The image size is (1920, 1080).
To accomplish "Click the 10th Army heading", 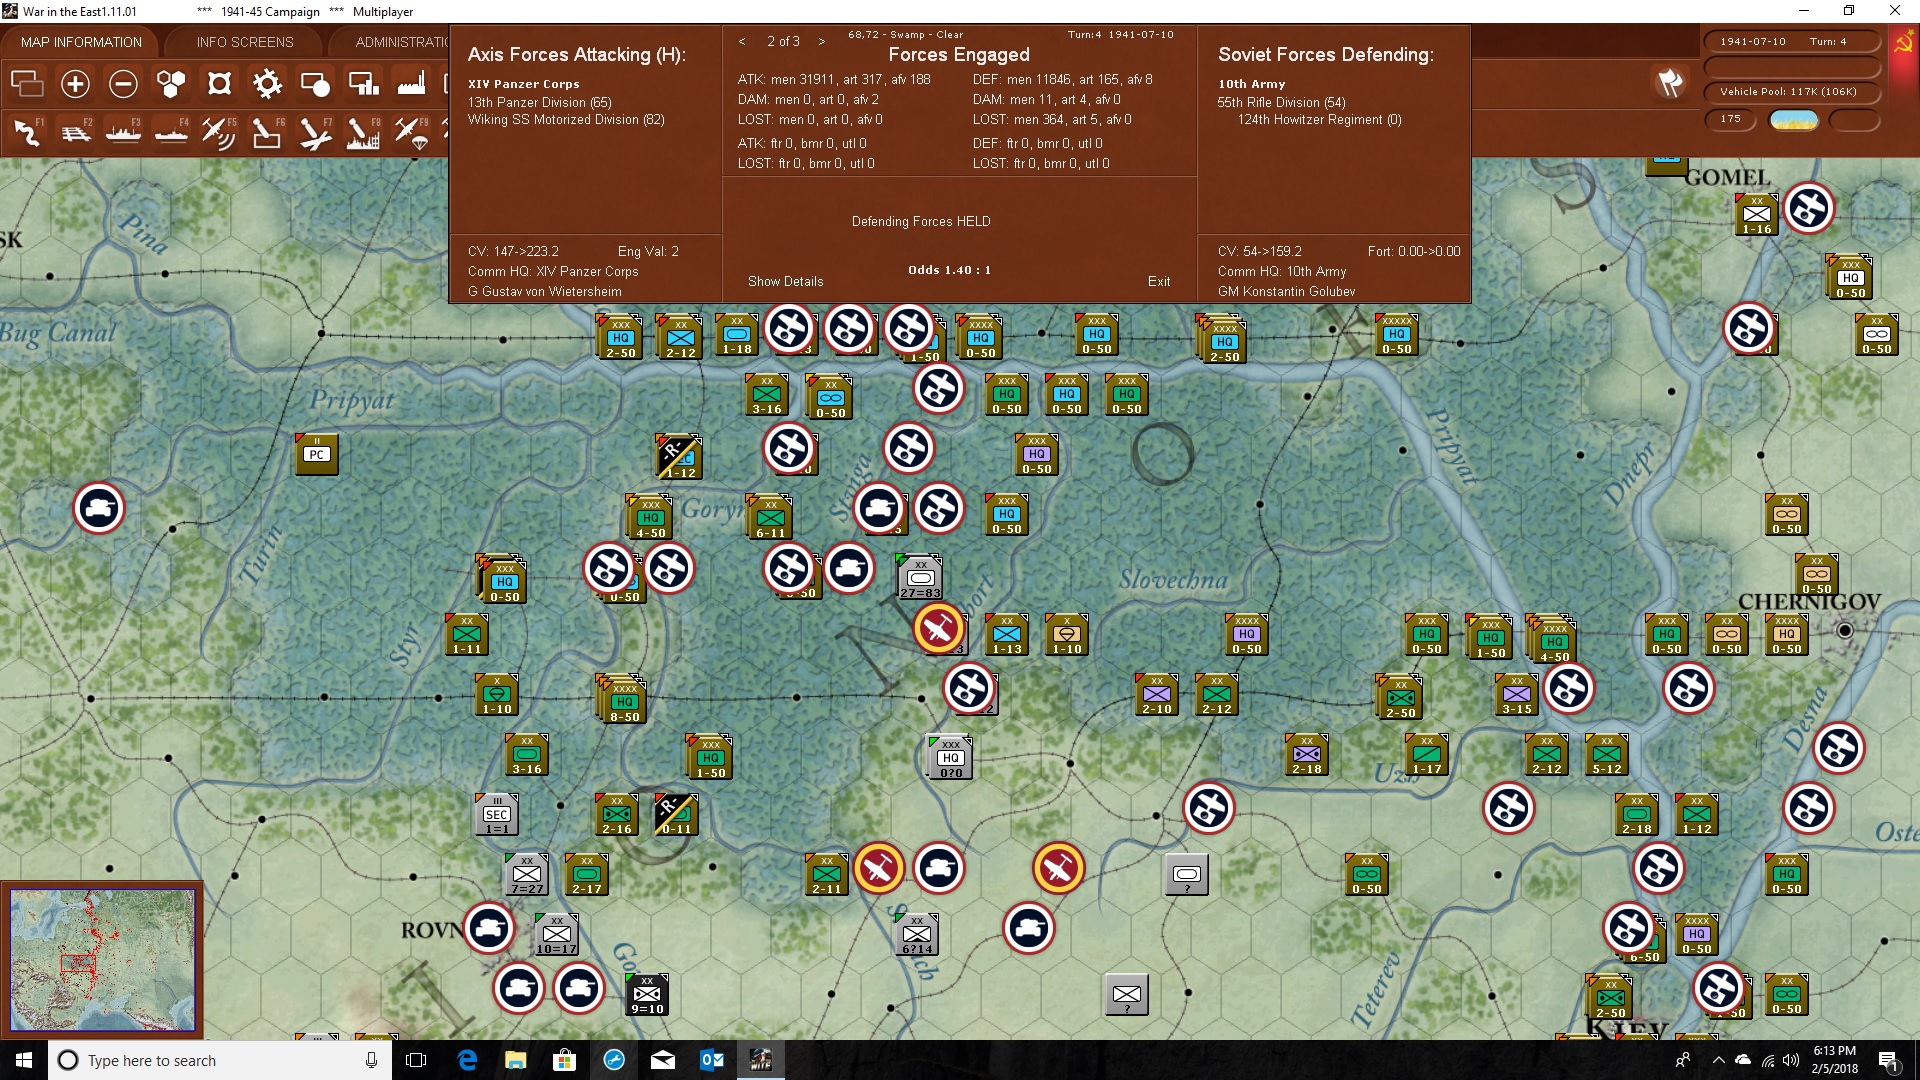I will (1252, 84).
